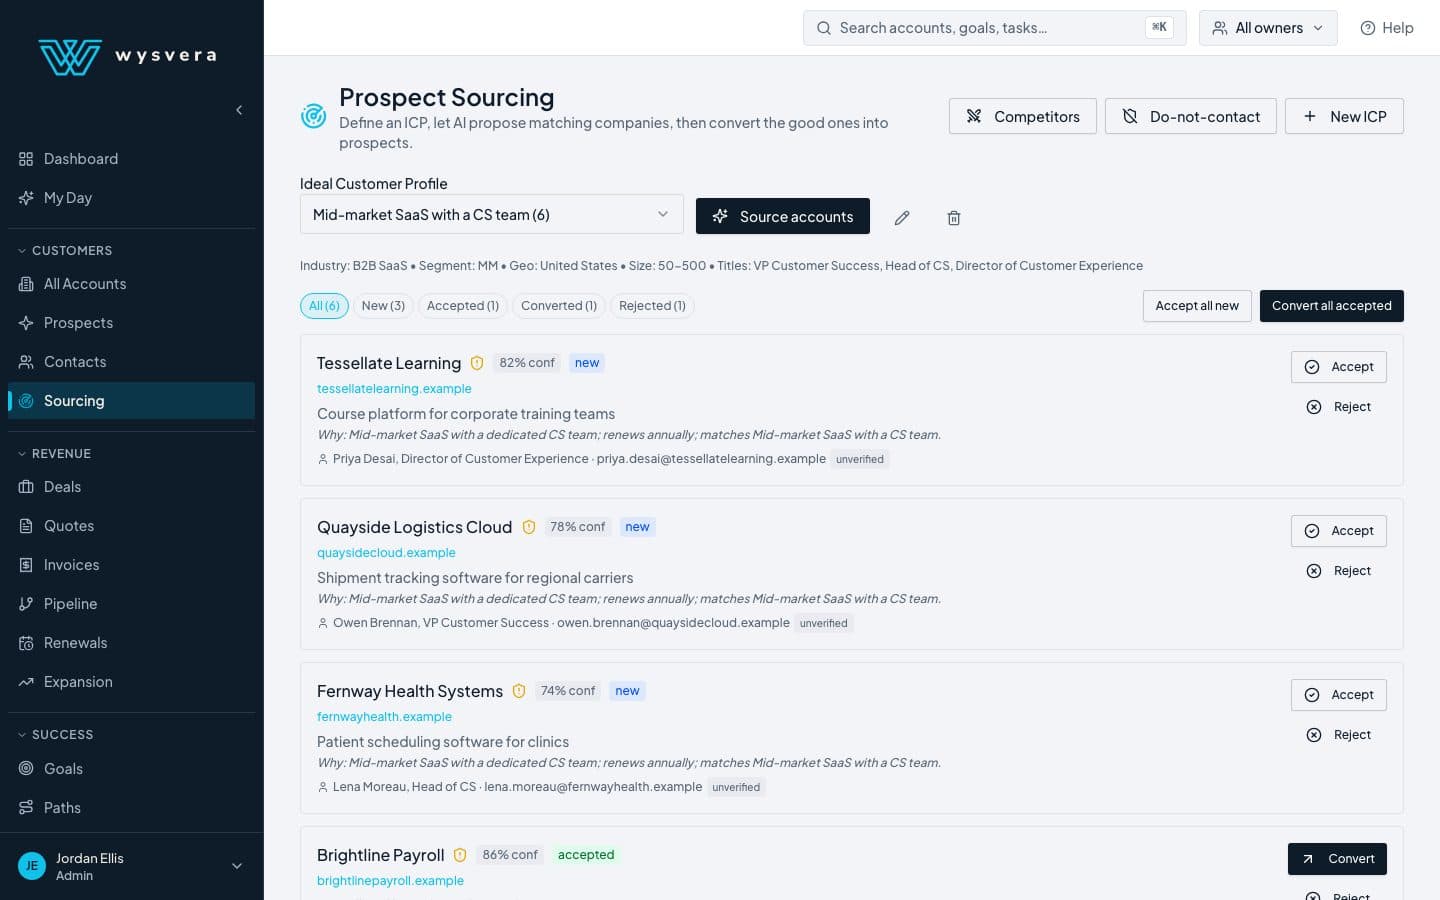This screenshot has width=1440, height=900.
Task: Accept the Quayside Logistics Cloud prospect
Action: click(1339, 531)
